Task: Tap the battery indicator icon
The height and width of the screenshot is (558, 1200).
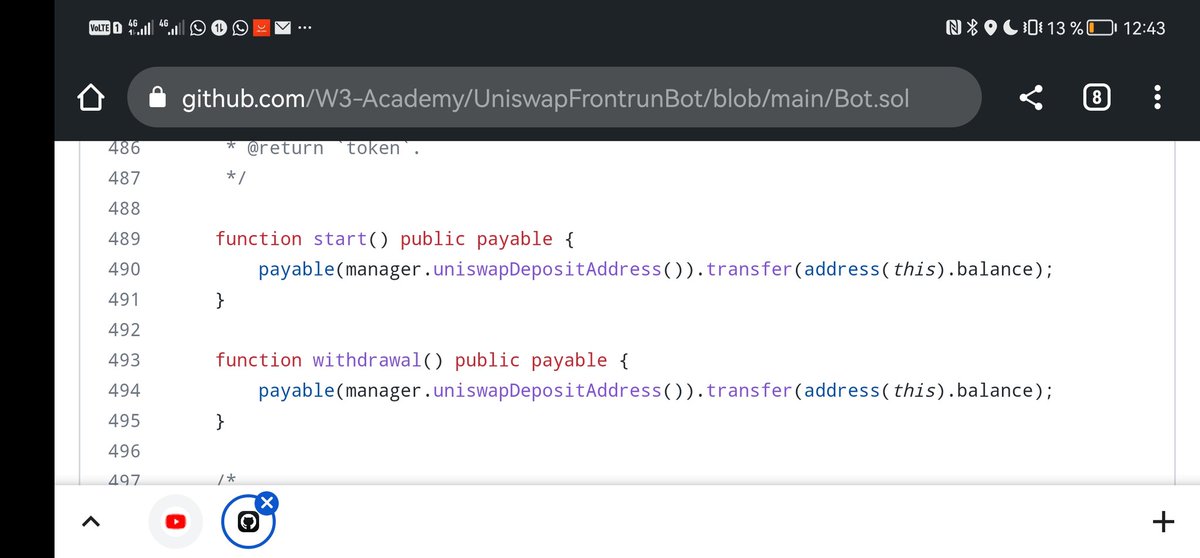Action: 1102,29
